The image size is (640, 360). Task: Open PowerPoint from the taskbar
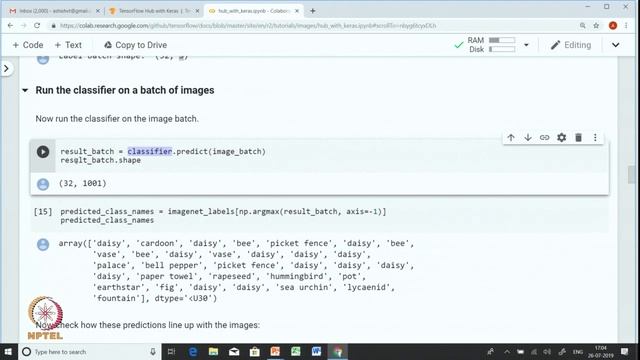(x=275, y=351)
